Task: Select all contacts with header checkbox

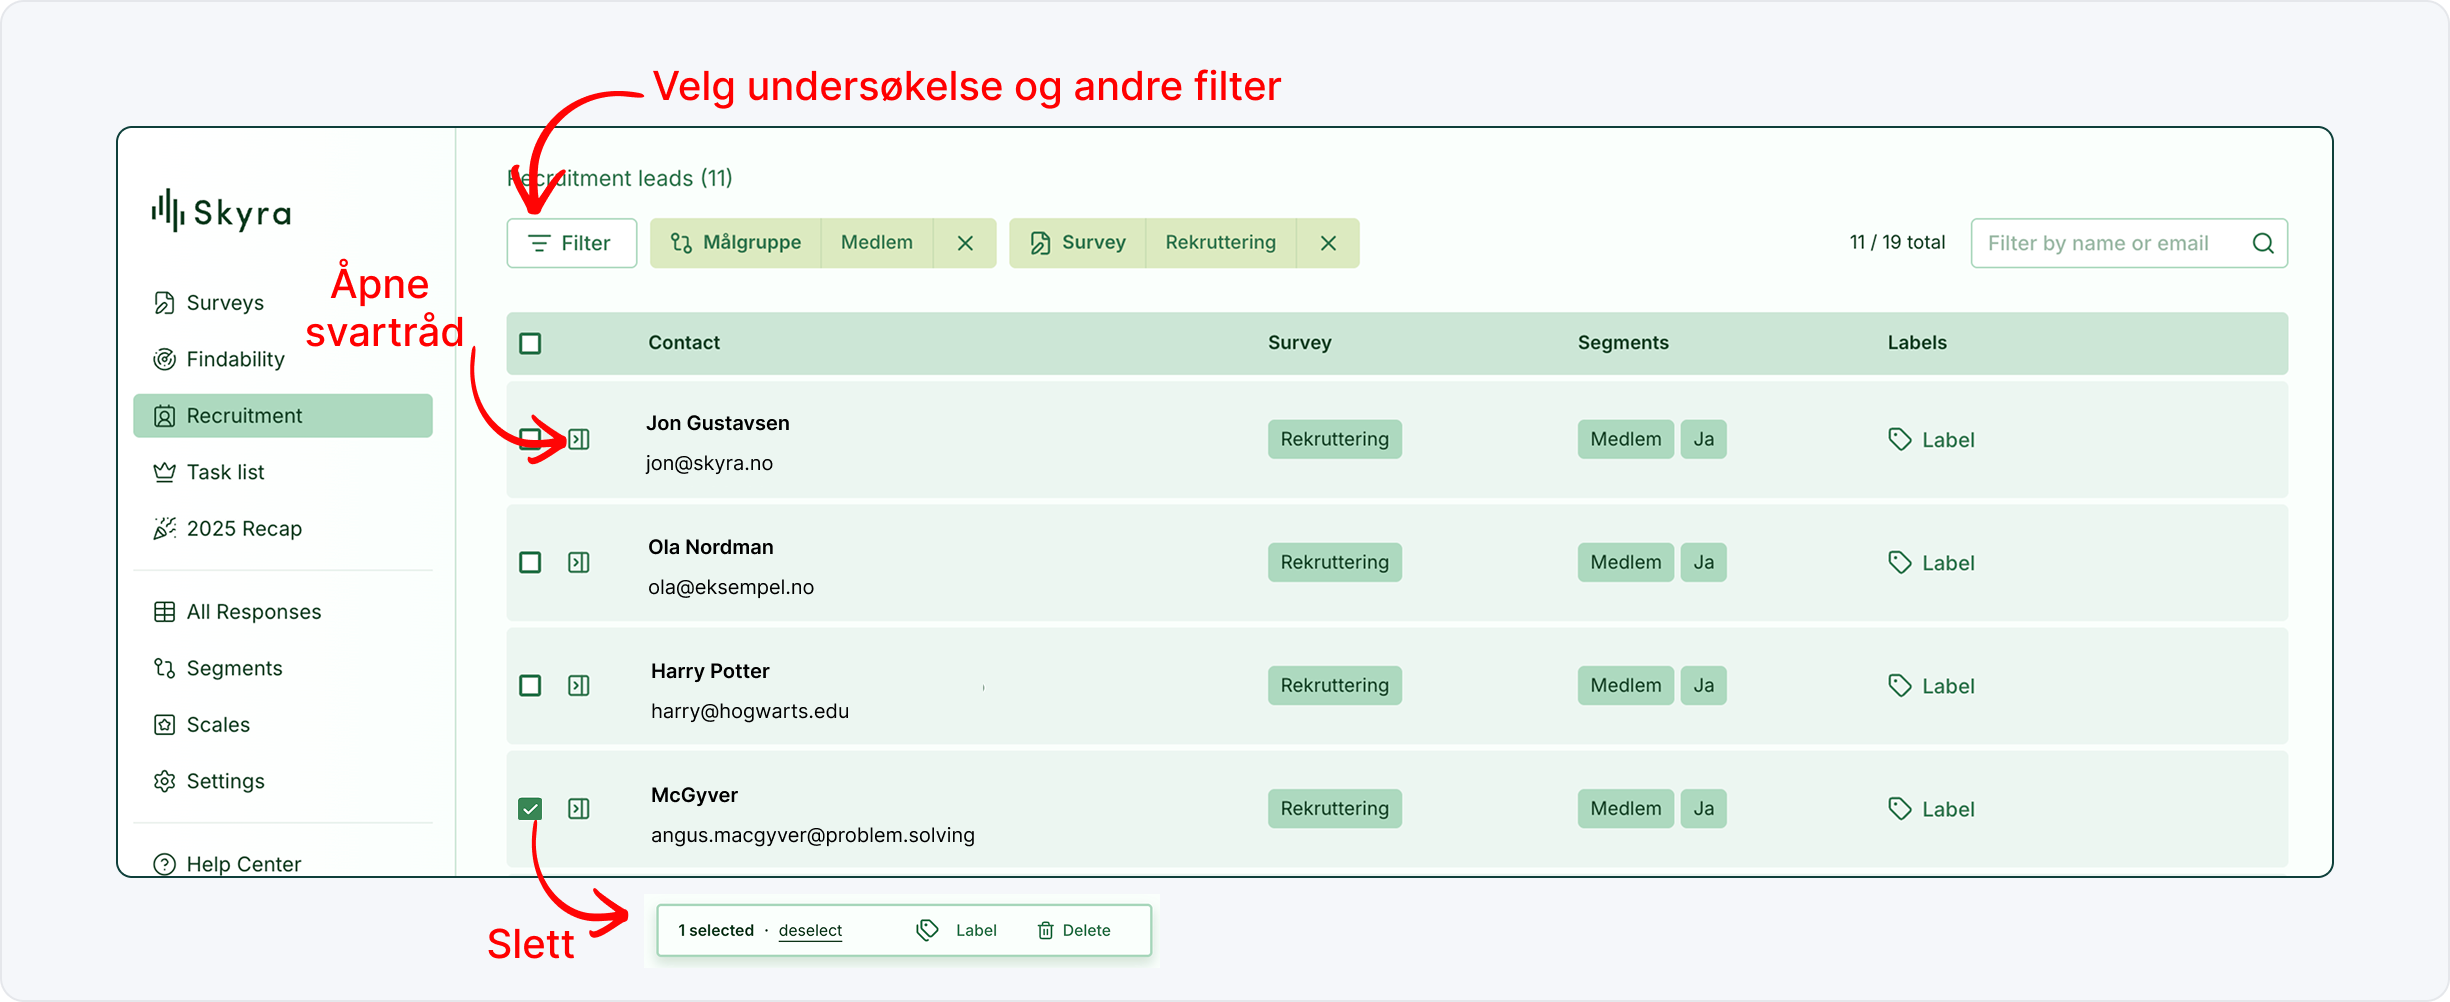Action: [x=530, y=343]
